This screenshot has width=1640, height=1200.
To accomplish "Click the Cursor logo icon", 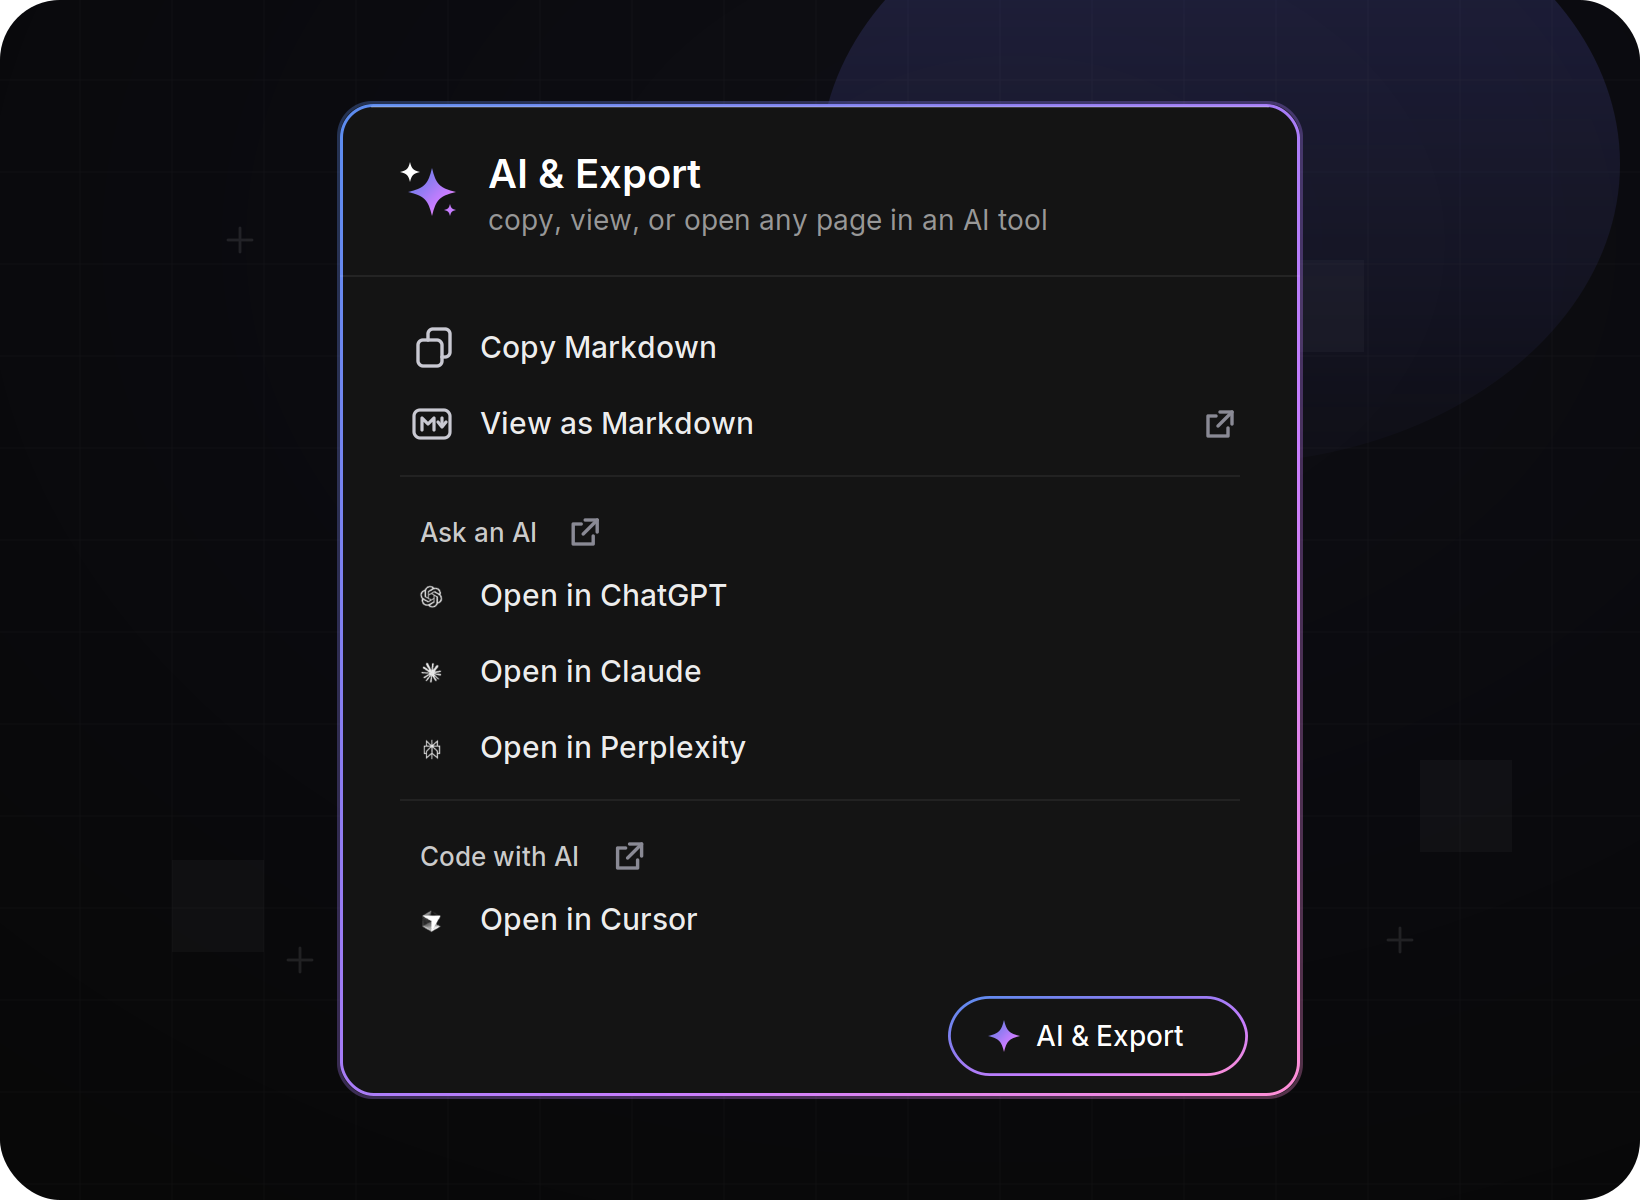I will pos(431,920).
